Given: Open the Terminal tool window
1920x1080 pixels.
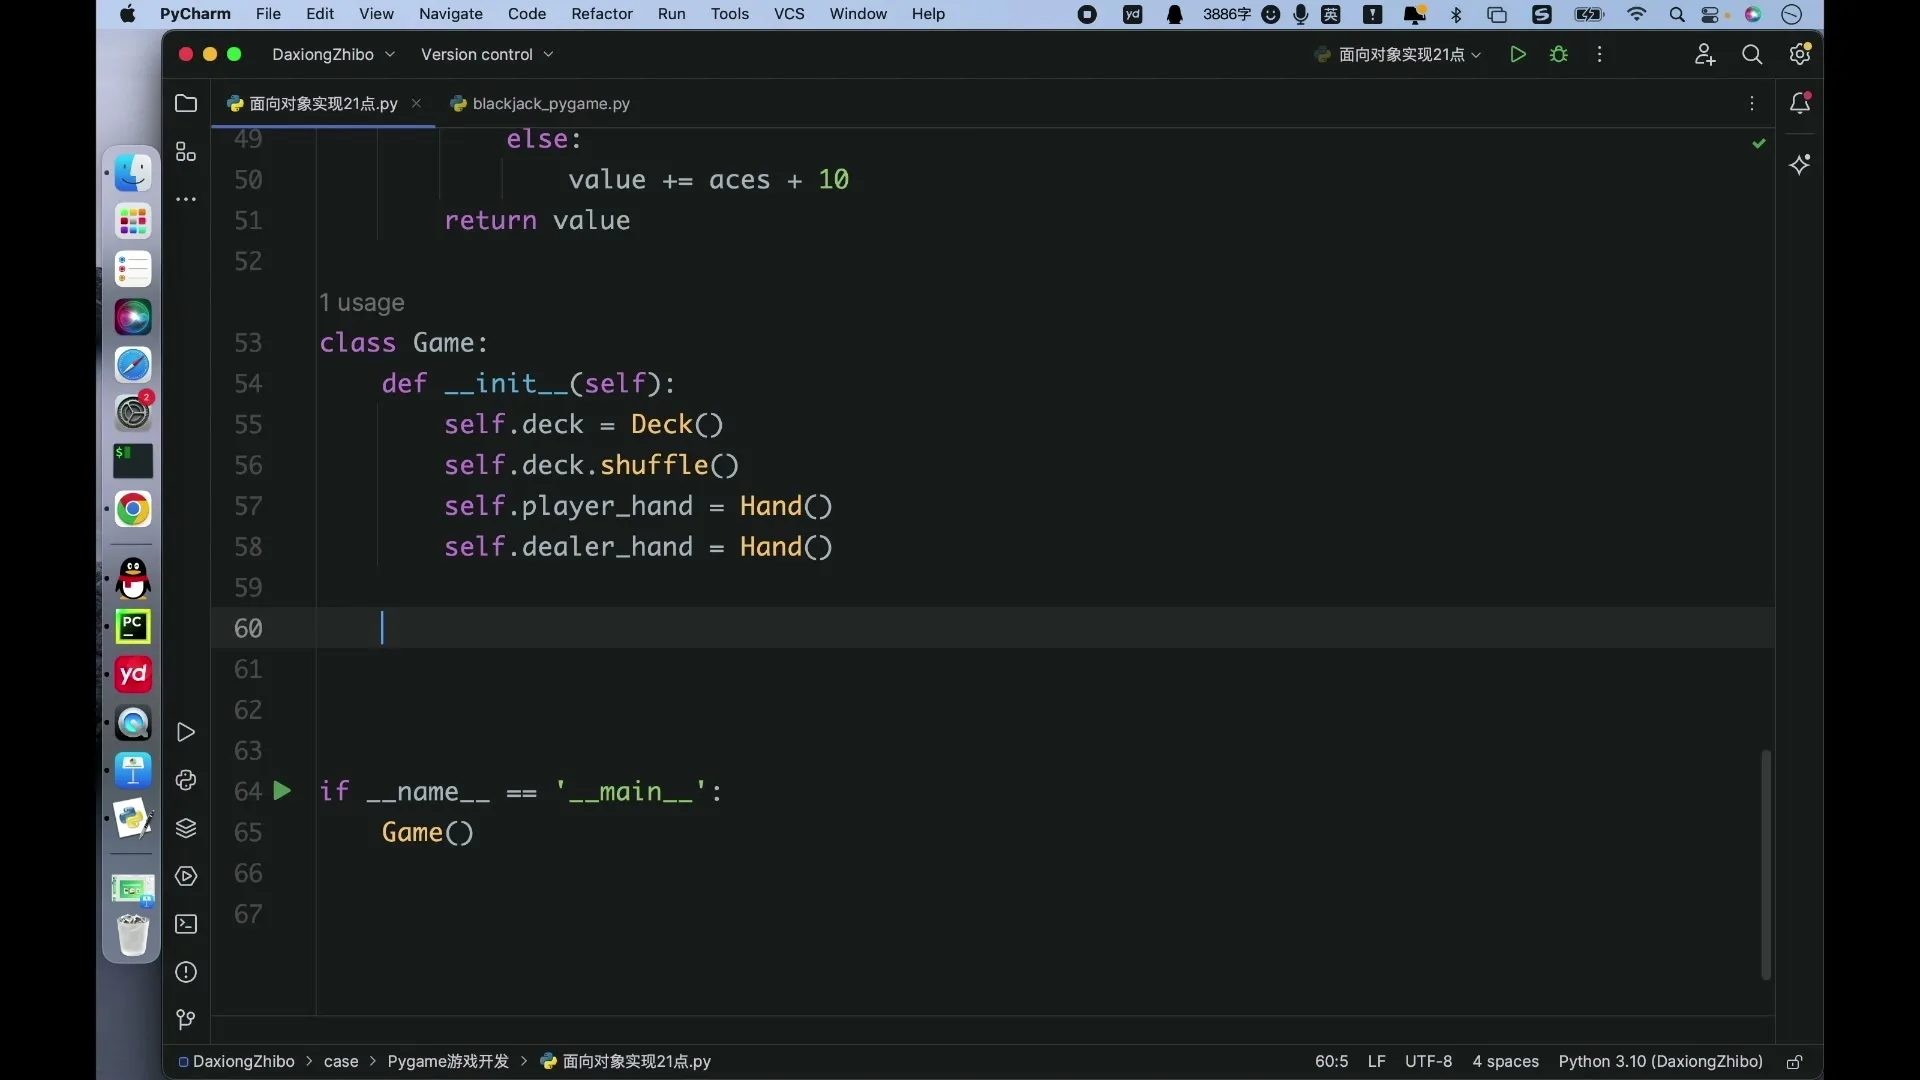Looking at the screenshot, I should 186,924.
